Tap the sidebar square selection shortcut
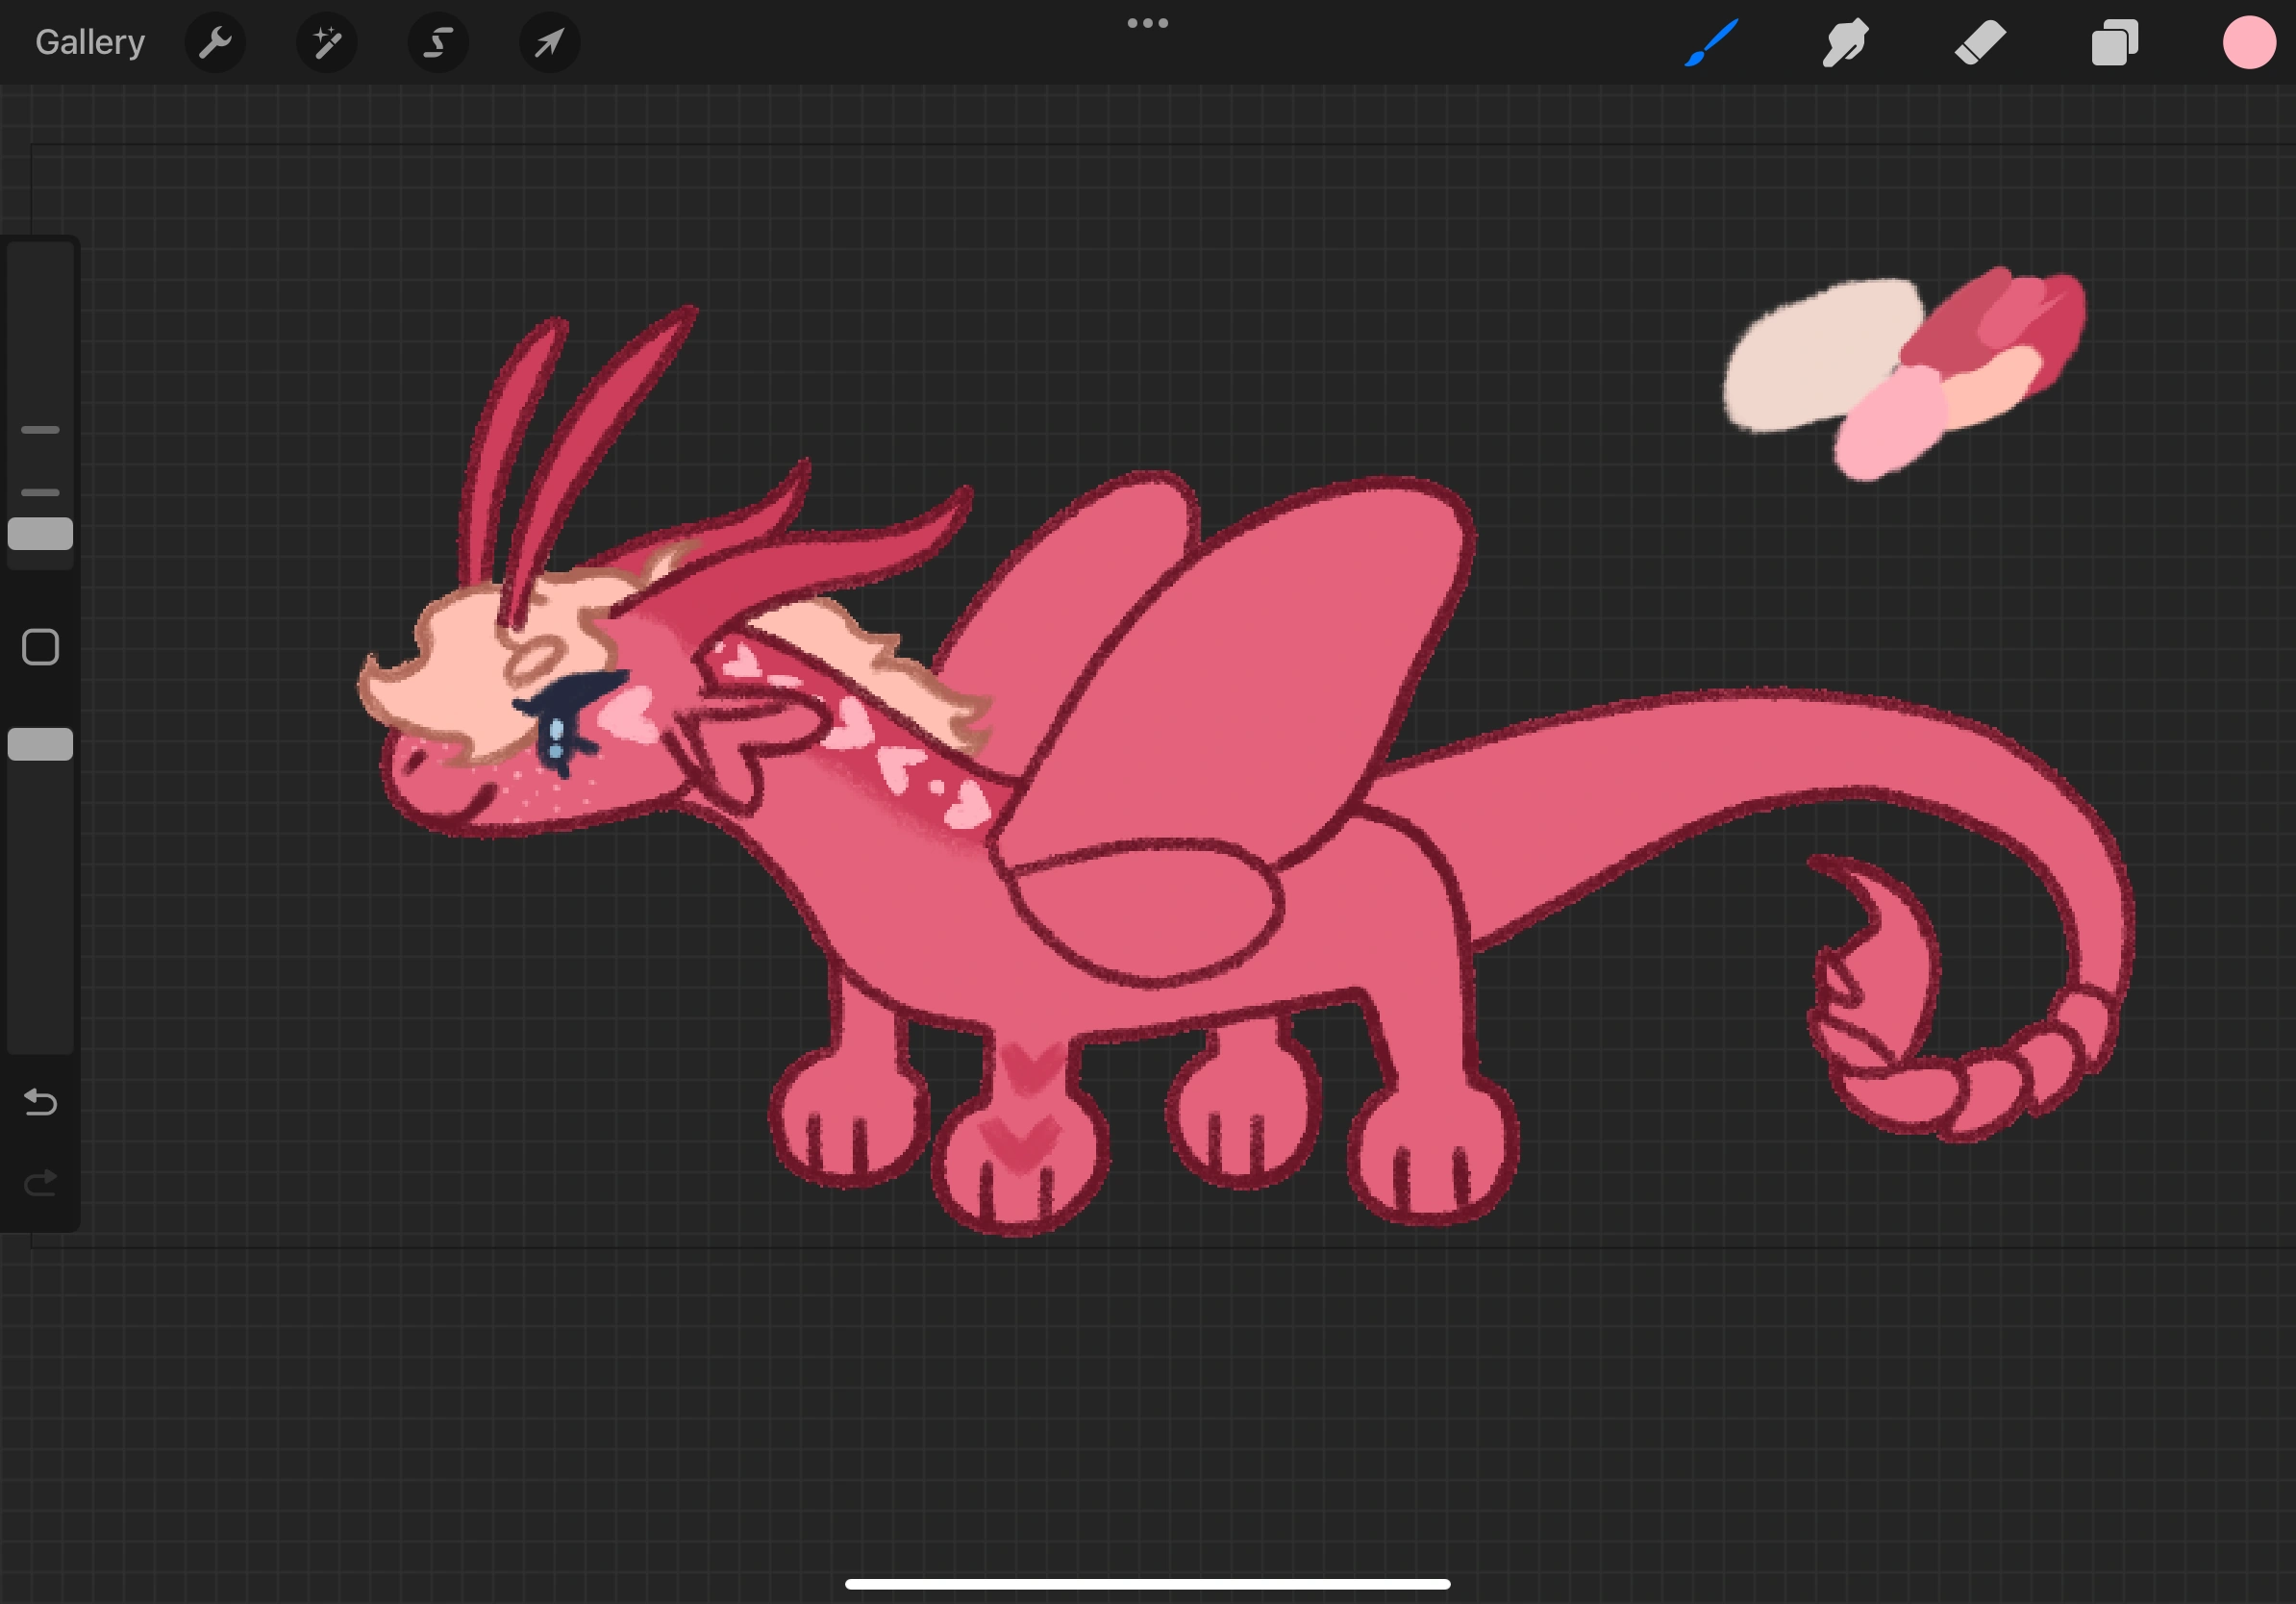This screenshot has height=1604, width=2296. [x=41, y=648]
